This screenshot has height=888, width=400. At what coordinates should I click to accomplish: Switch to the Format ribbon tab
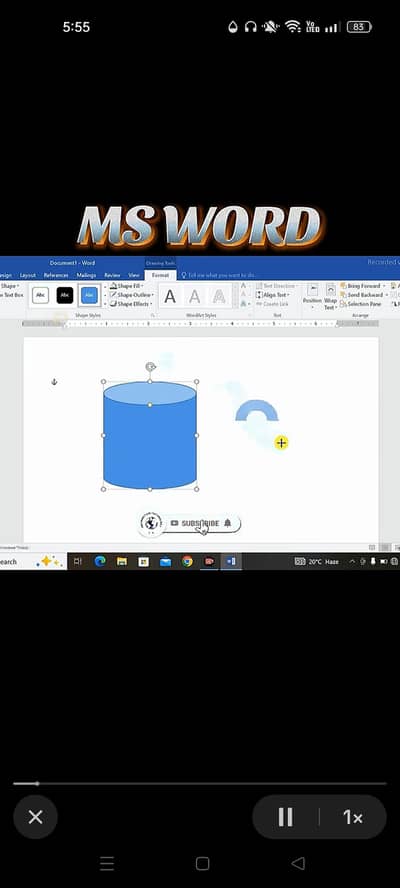[x=160, y=275]
